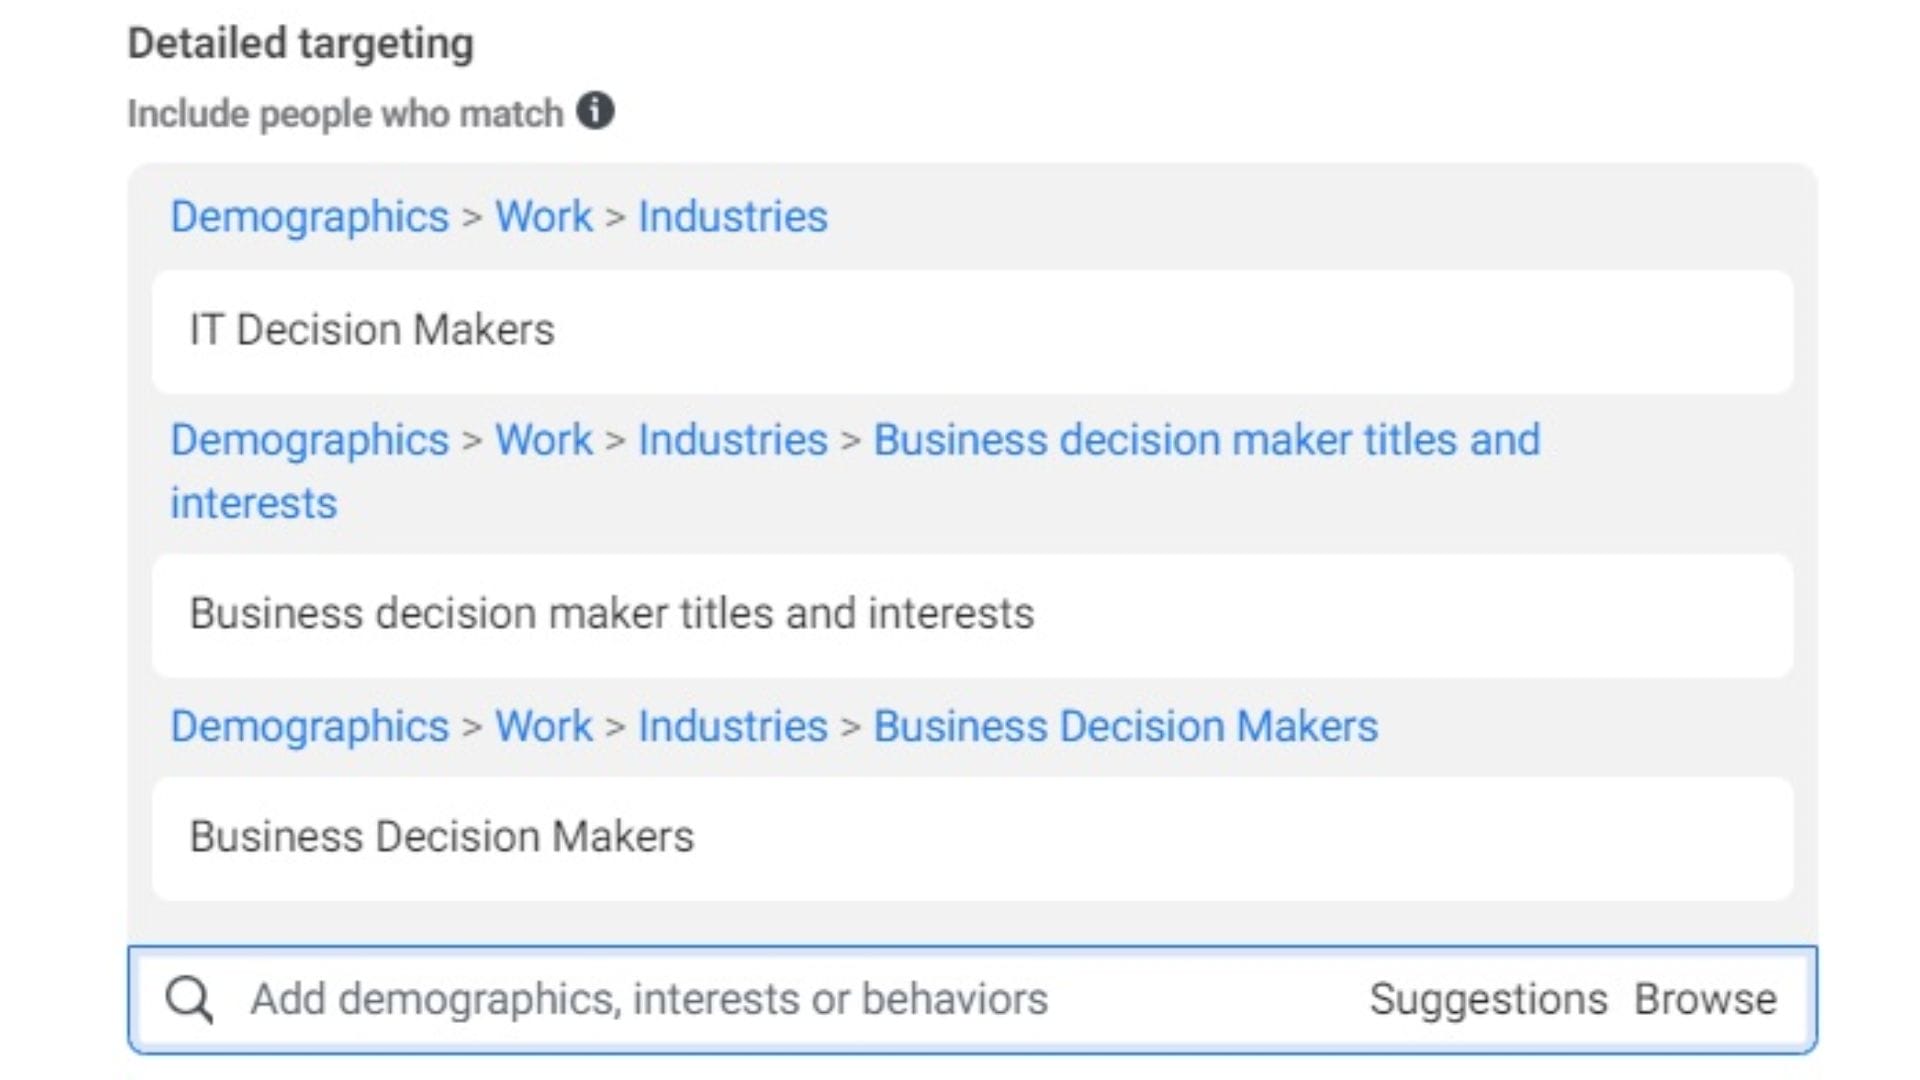The image size is (1920, 1080).
Task: Open the Demographics link in the third breadcrumb row
Action: click(x=309, y=727)
